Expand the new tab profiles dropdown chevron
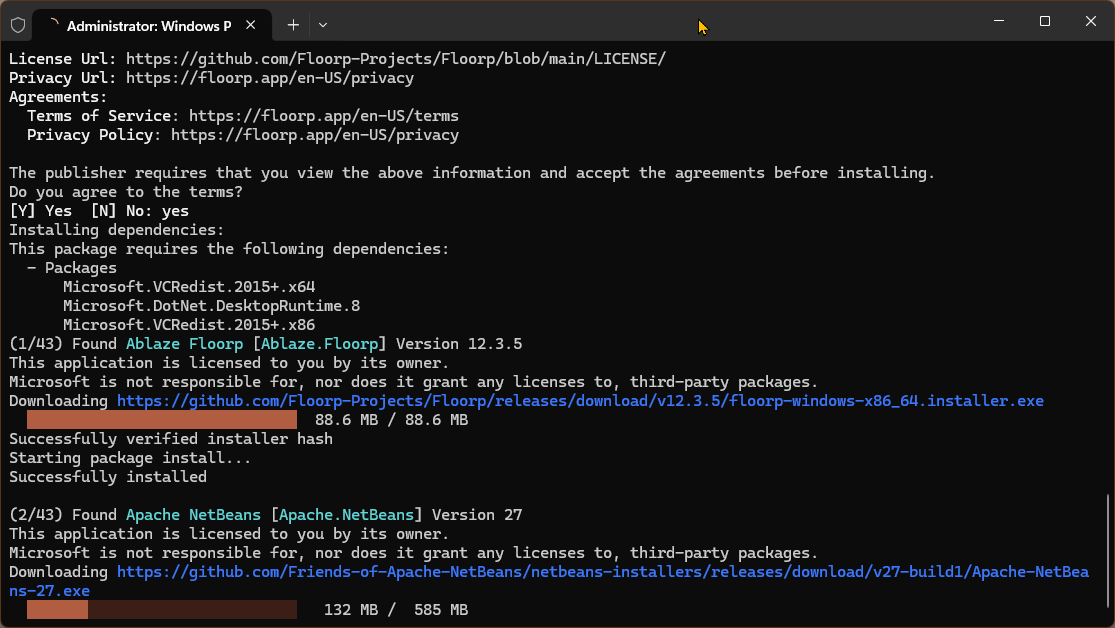The height and width of the screenshot is (628, 1115). coord(323,24)
